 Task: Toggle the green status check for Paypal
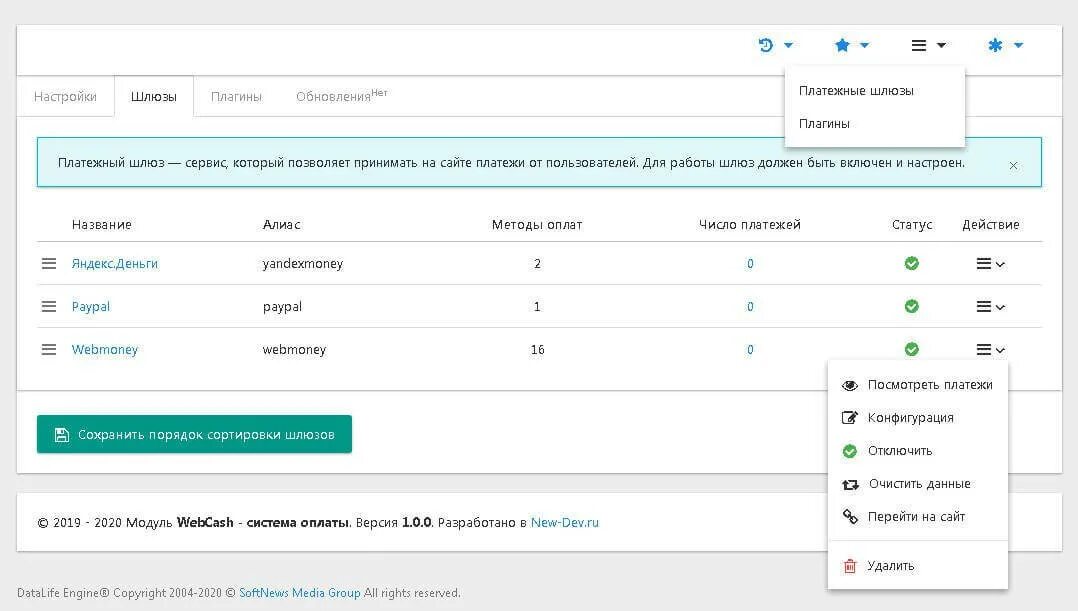tap(912, 306)
